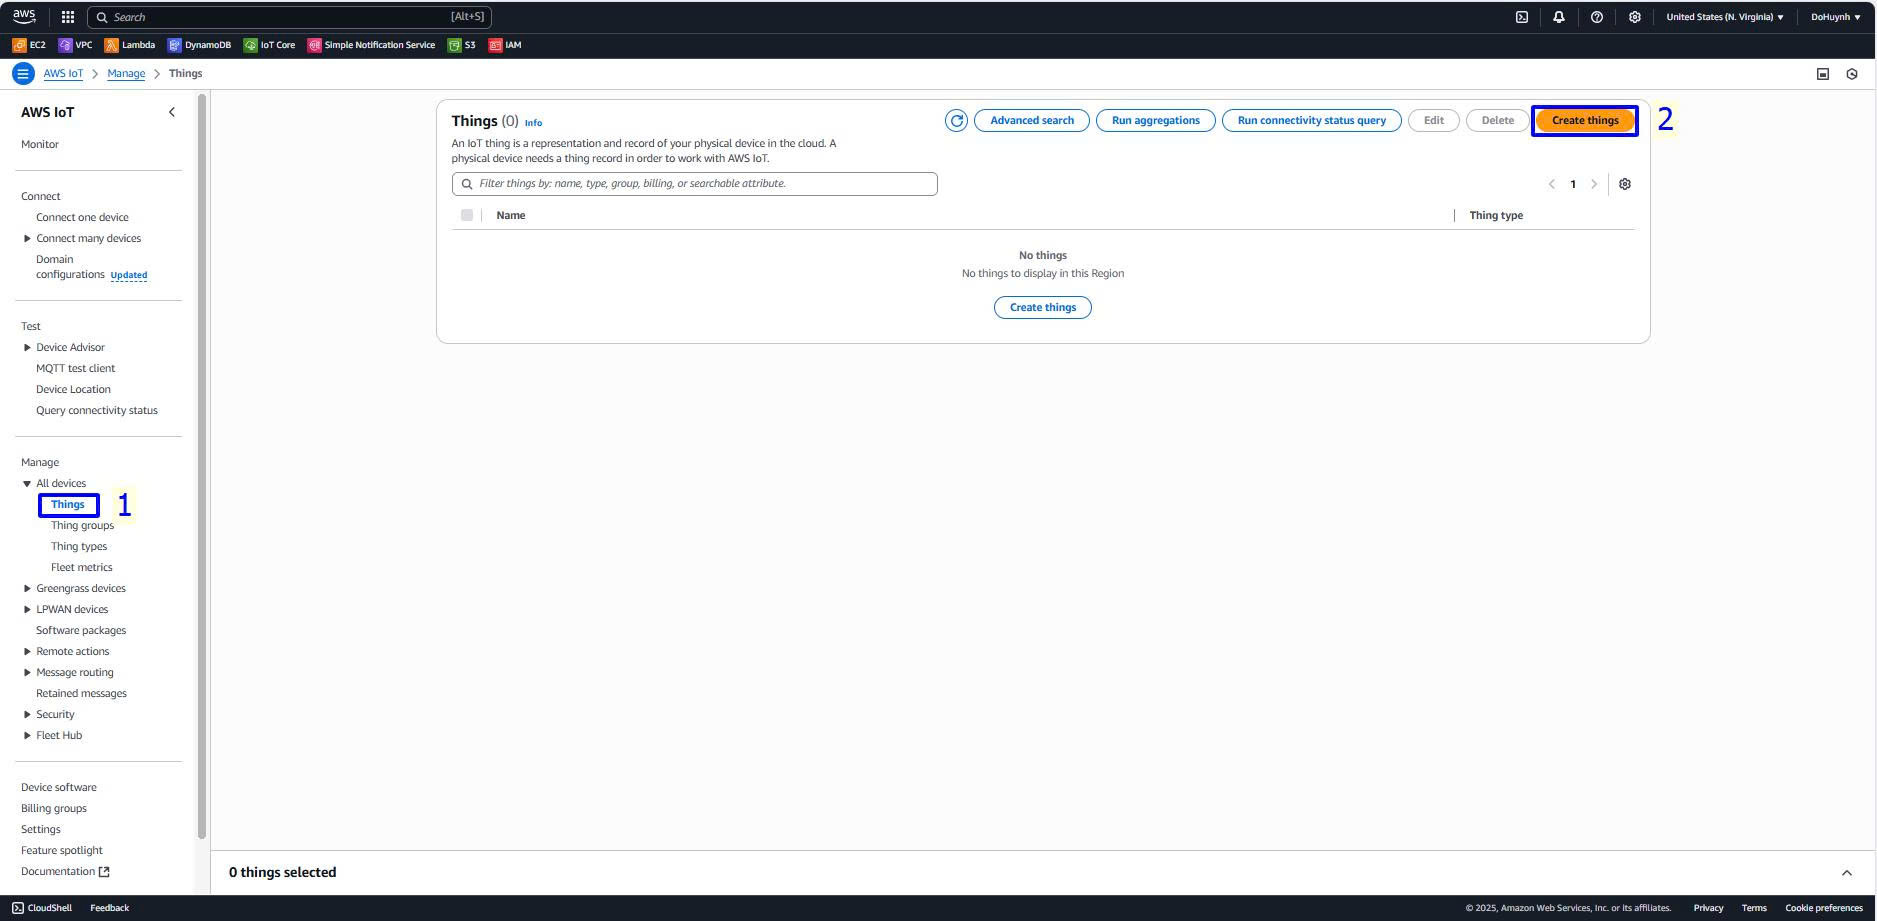
Task: Collapse the AWS IoT side navigation panel
Action: (x=171, y=112)
